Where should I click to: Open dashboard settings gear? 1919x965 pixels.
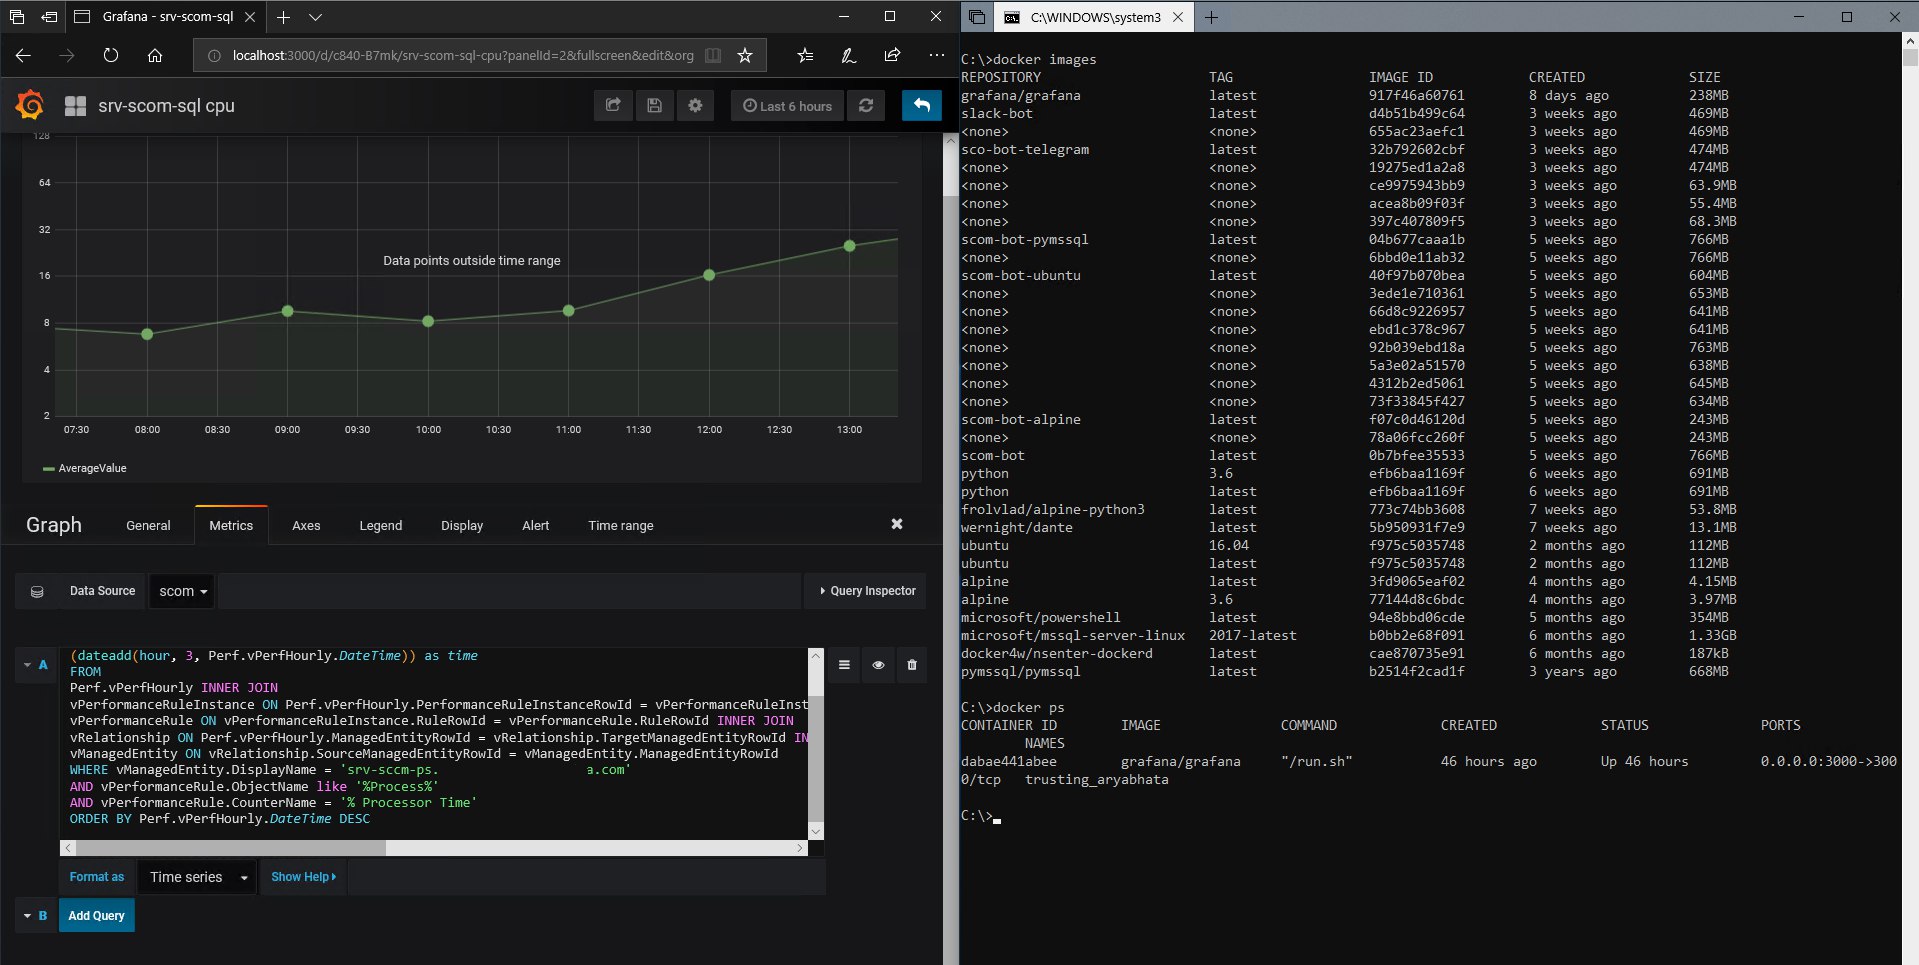click(695, 105)
